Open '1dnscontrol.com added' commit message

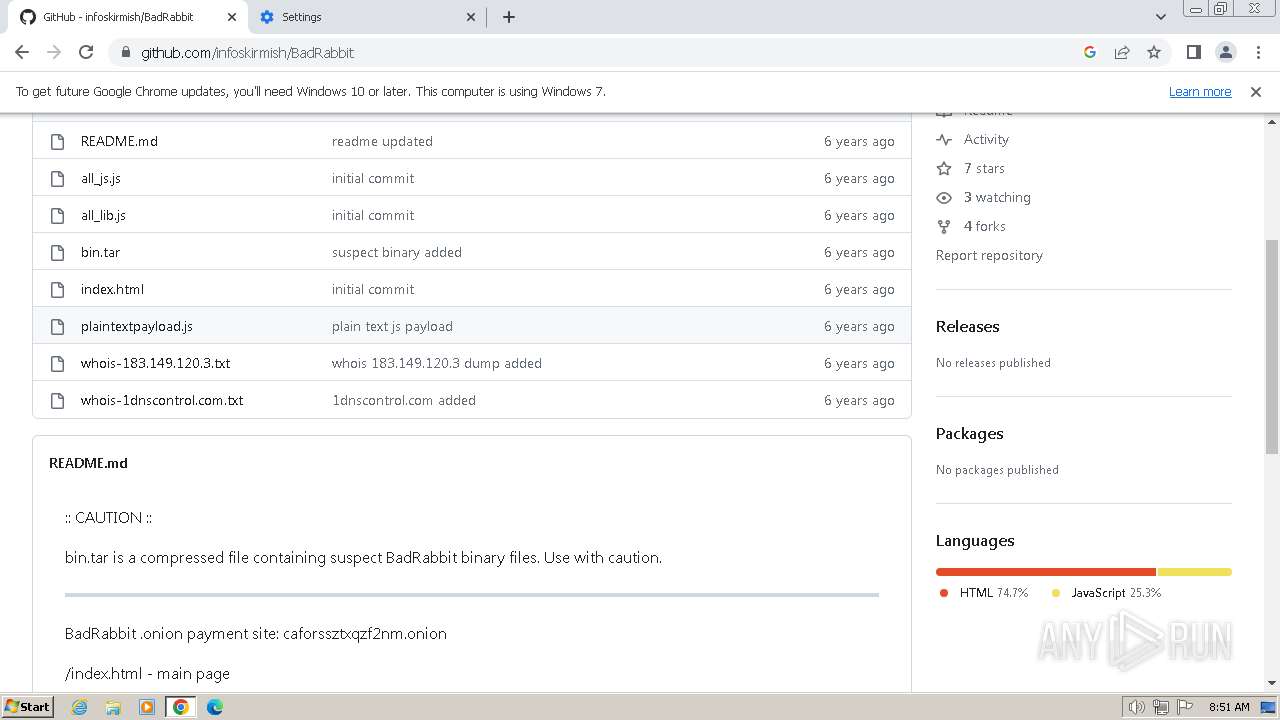tap(404, 400)
